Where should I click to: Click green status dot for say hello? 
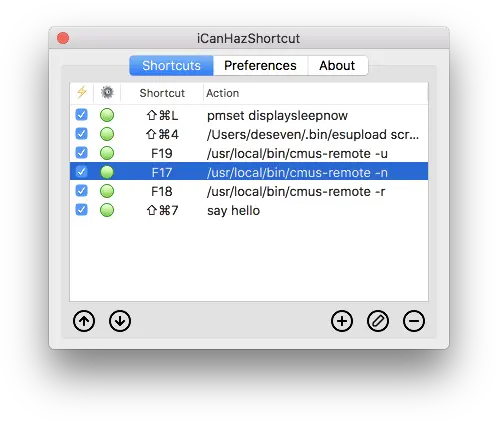point(107,210)
